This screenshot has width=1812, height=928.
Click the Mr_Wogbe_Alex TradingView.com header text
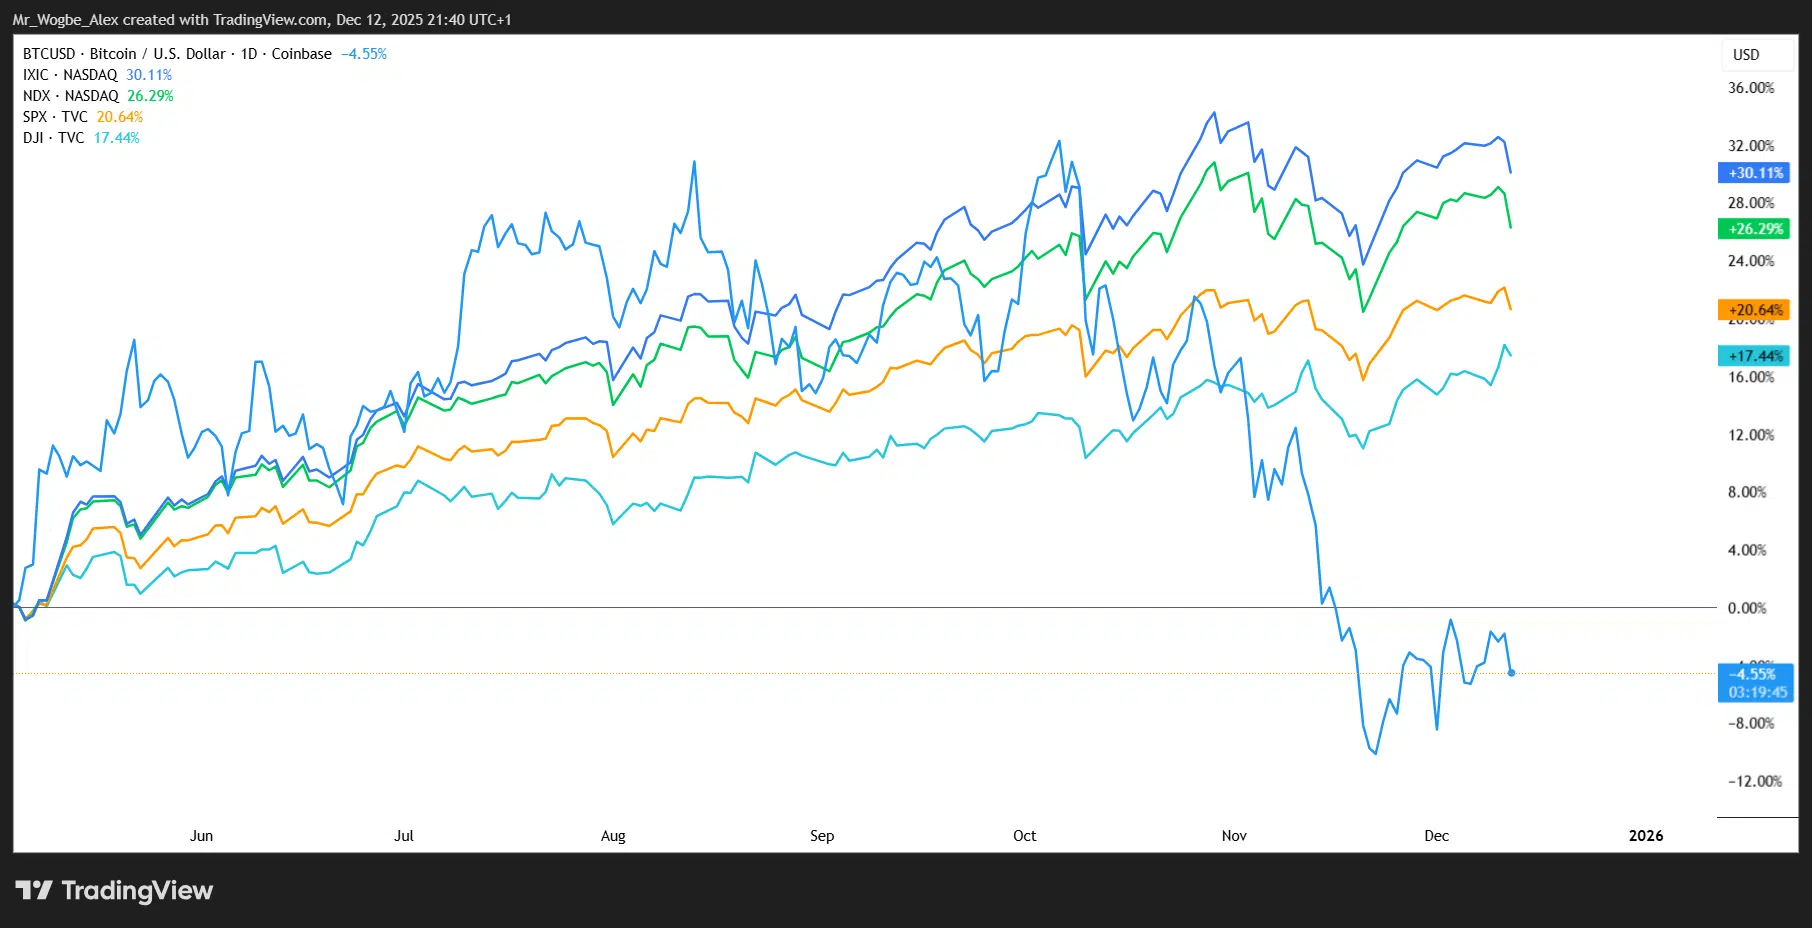[x=262, y=20]
